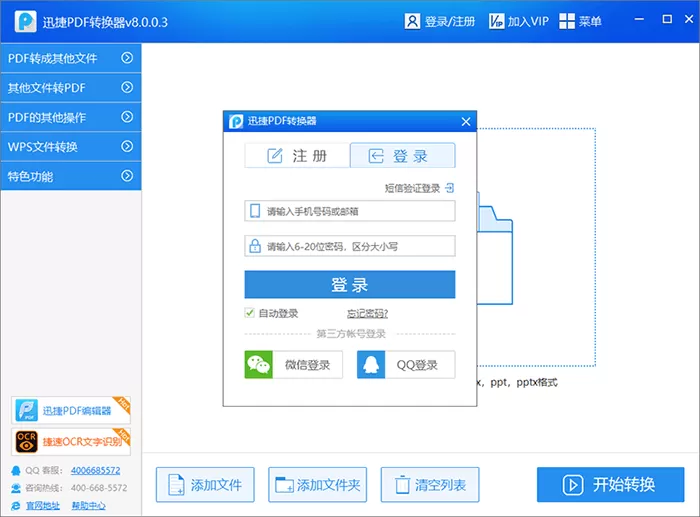The image size is (700, 517).
Task: Click the browser icon beside 官网地址
Action: coord(16,506)
